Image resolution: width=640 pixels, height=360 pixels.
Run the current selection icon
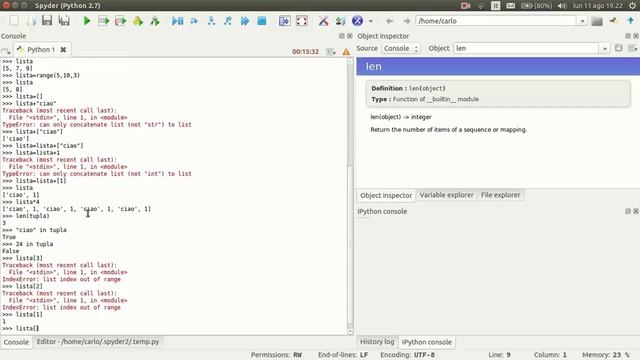point(138,21)
